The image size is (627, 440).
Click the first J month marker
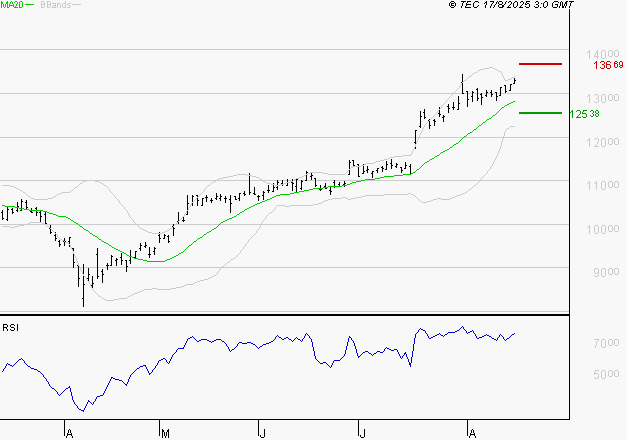[x=262, y=433]
